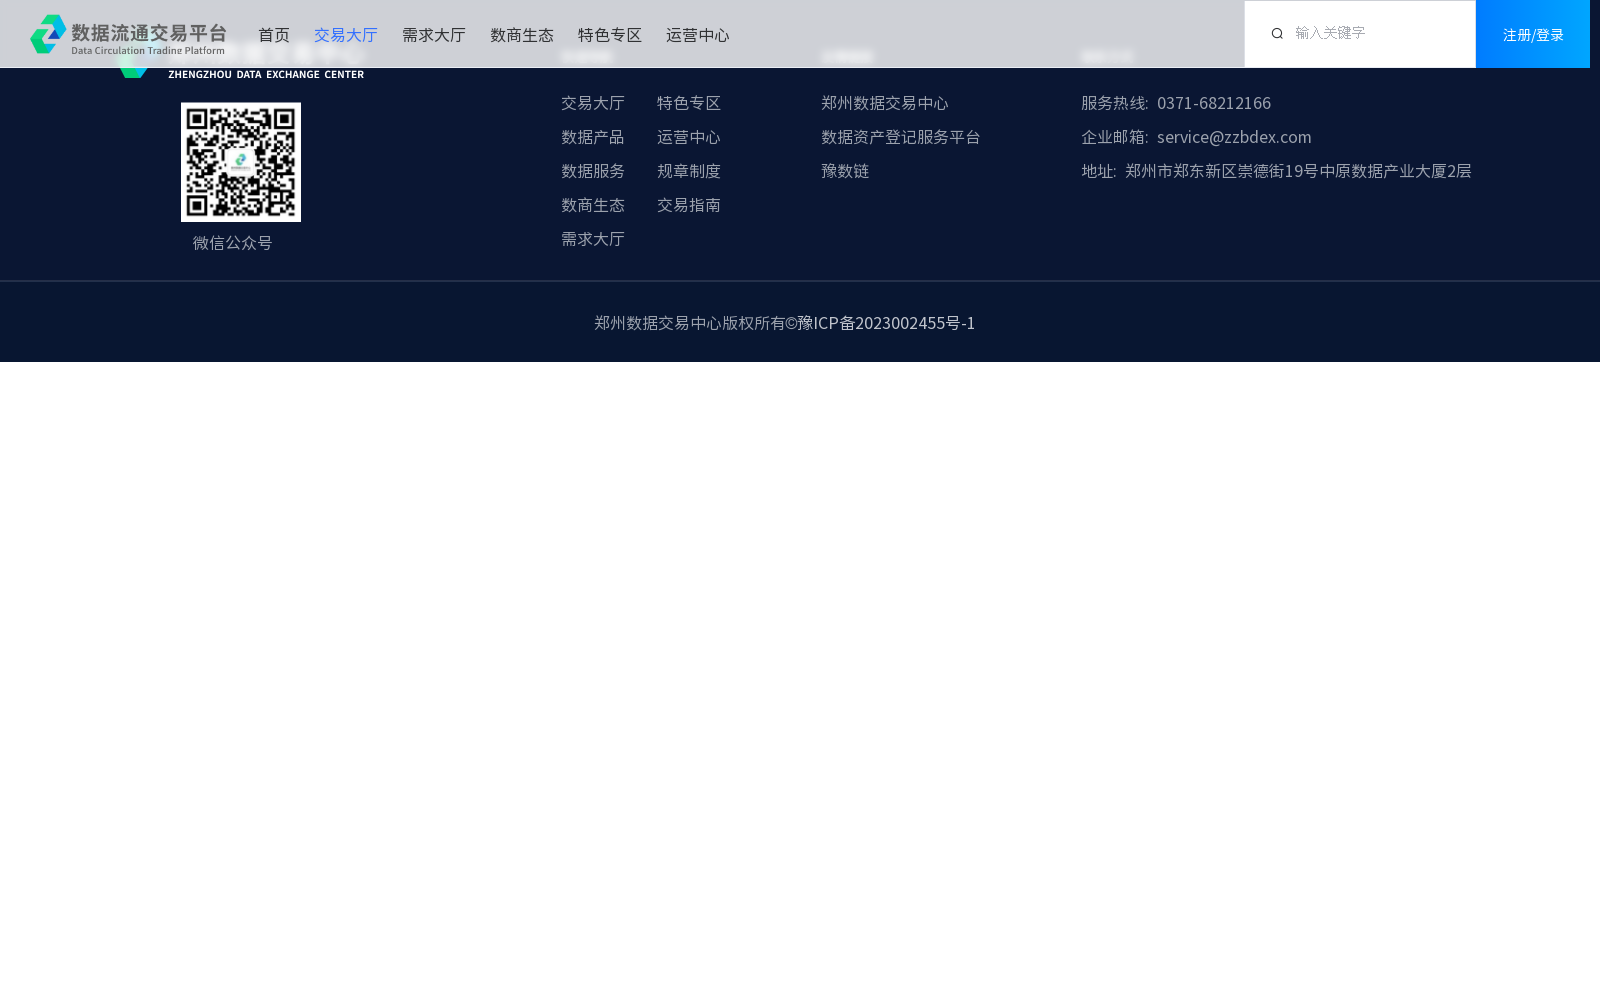This screenshot has width=1600, height=1000.
Task: Focus the 输入关键字 search field
Action: (x=1360, y=34)
